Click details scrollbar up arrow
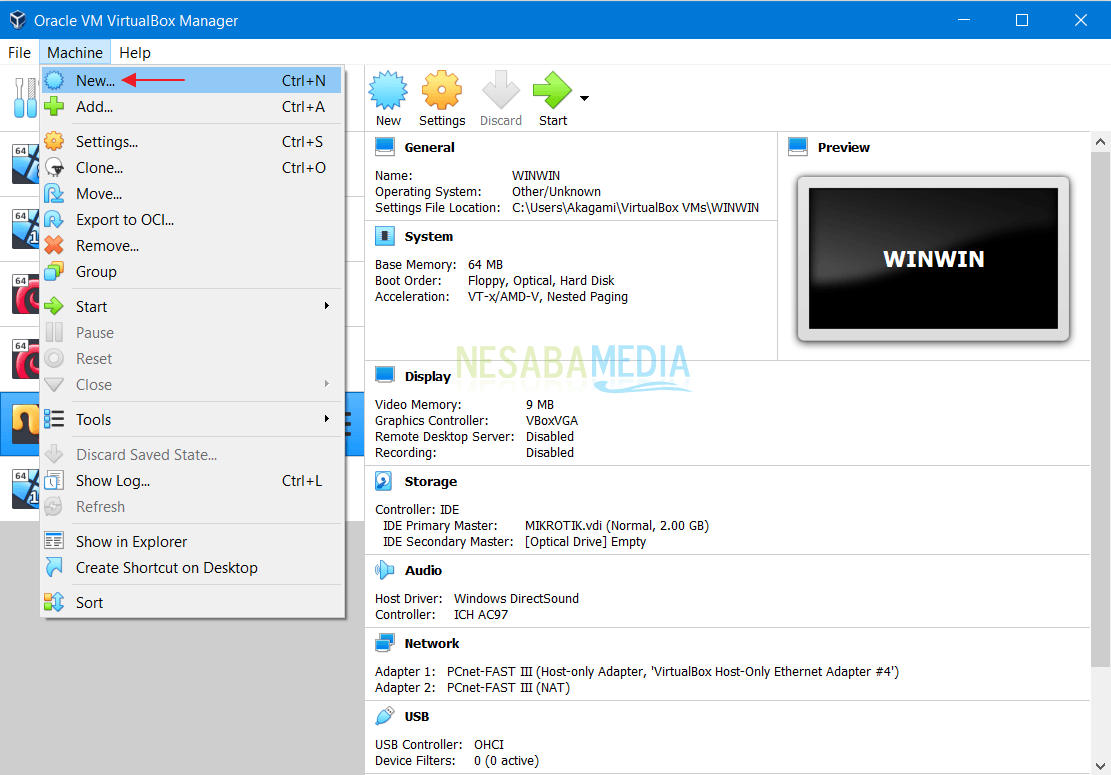 [x=1100, y=142]
